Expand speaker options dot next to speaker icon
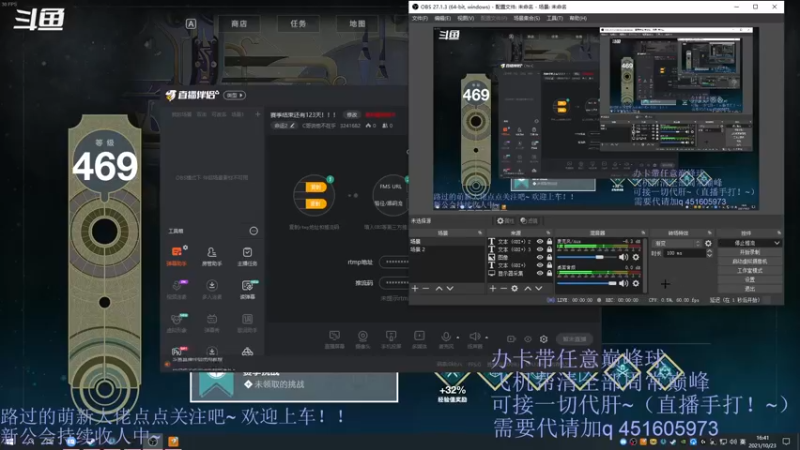The width and height of the screenshot is (800, 450). 487,337
